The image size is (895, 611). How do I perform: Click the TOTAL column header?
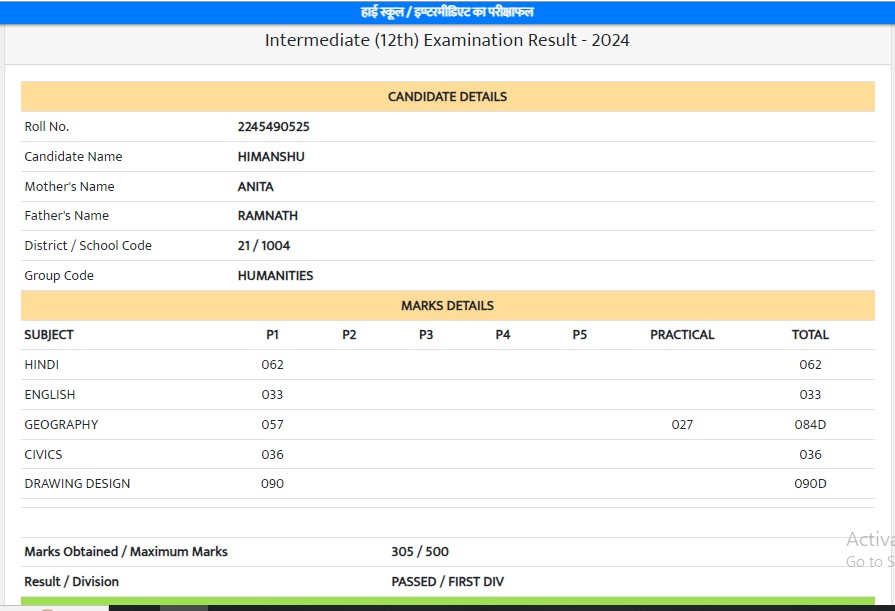point(810,335)
